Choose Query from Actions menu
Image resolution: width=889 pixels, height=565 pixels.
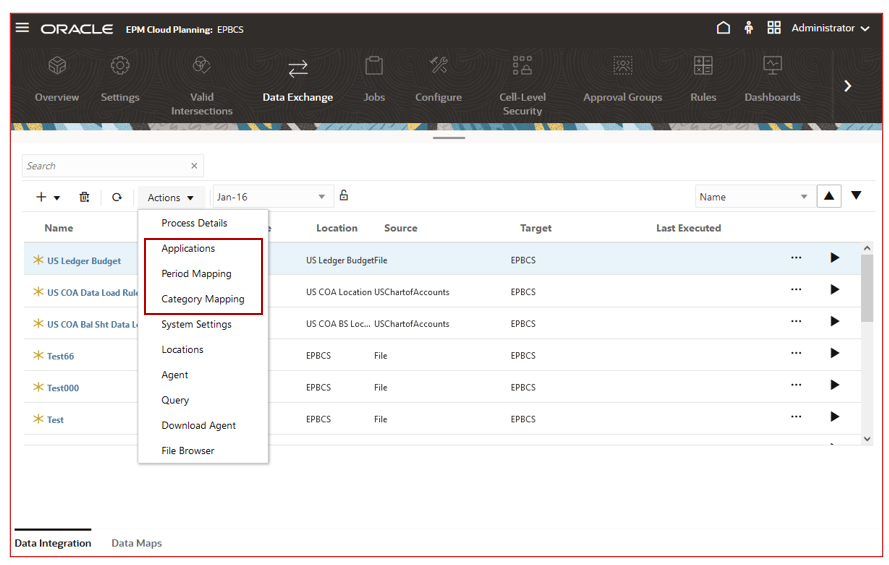(175, 400)
